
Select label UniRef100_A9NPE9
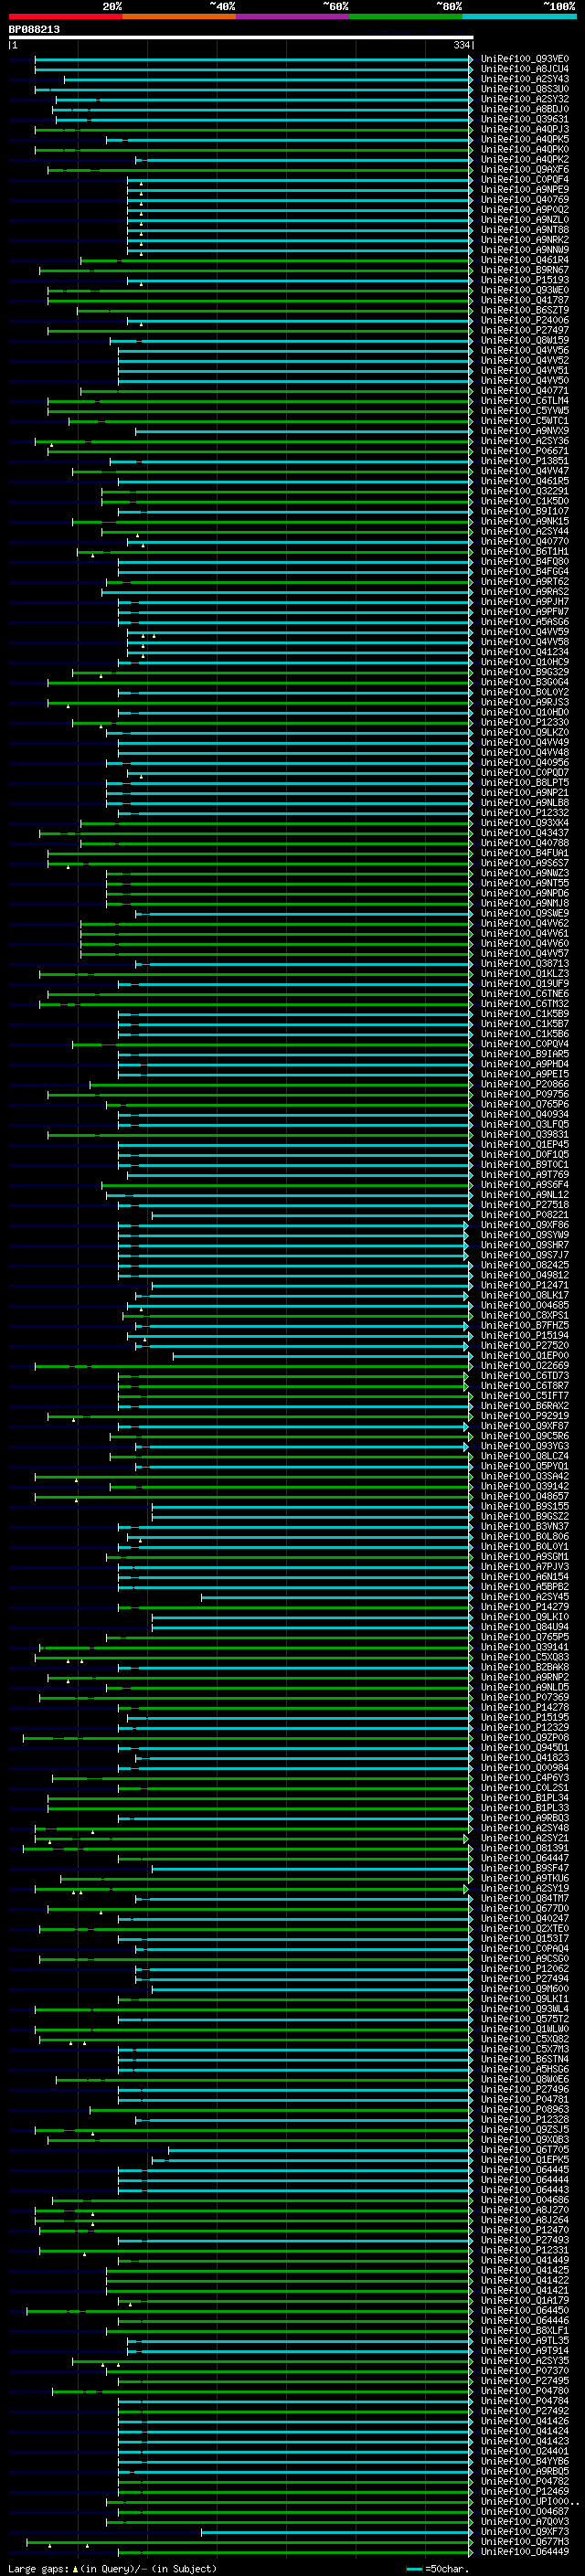click(524, 190)
